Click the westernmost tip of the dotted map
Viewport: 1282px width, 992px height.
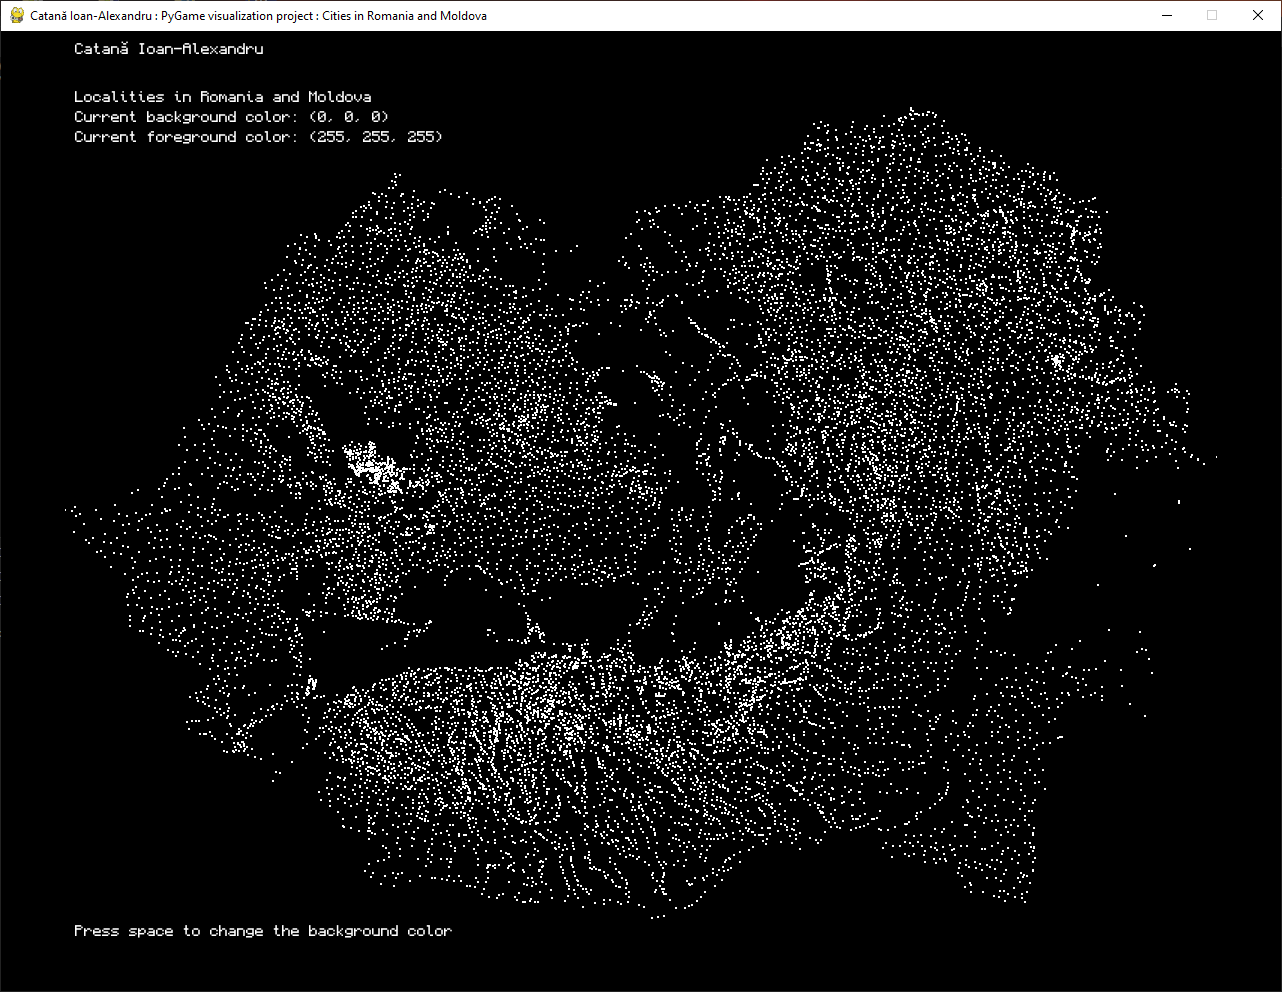(x=69, y=509)
